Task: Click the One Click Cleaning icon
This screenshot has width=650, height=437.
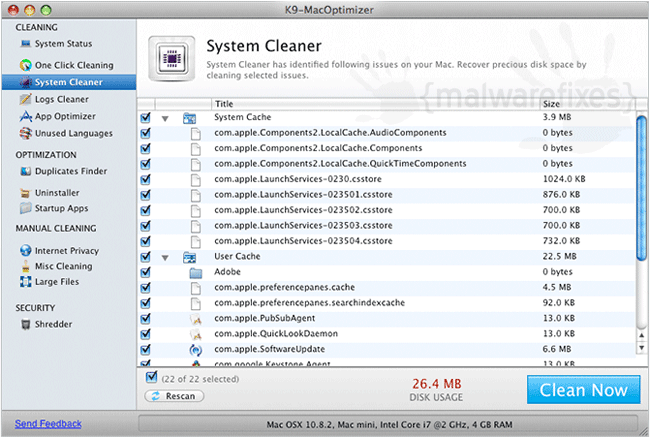Action: click(26, 65)
